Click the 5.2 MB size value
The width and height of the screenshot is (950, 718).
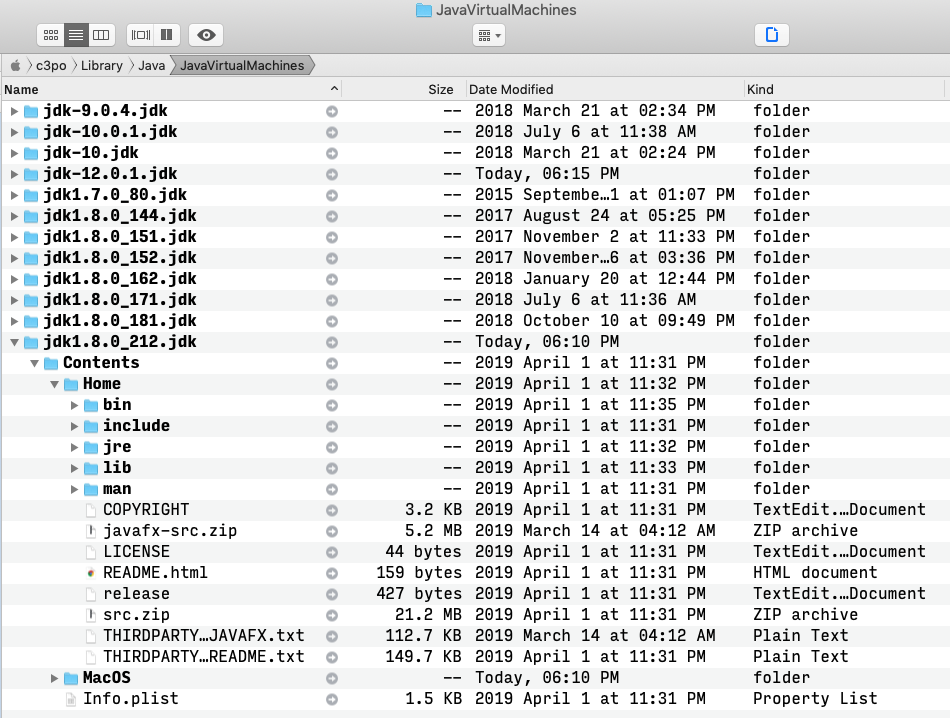tap(433, 531)
